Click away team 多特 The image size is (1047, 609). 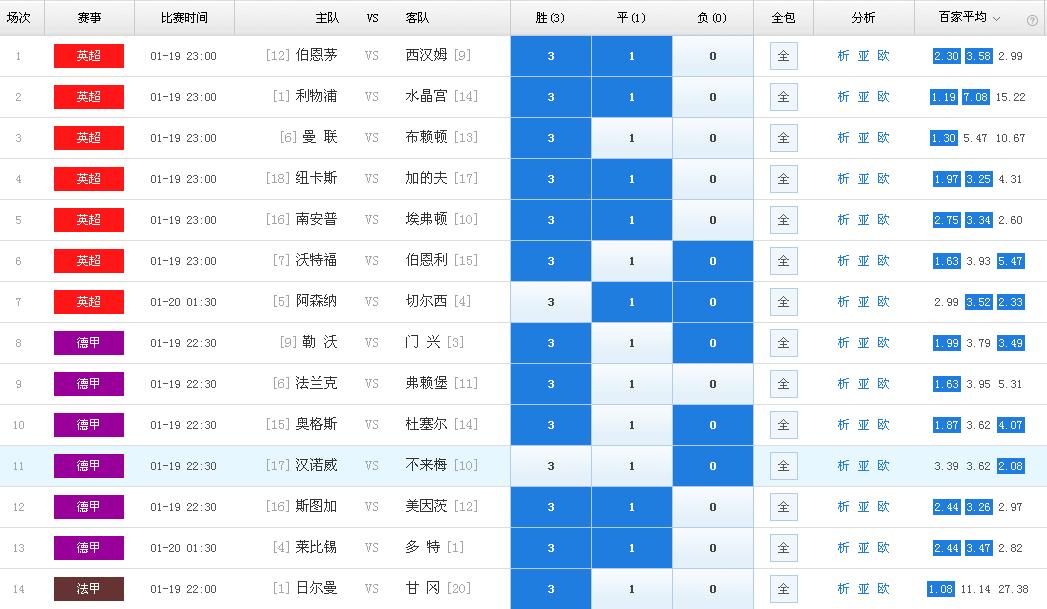423,548
